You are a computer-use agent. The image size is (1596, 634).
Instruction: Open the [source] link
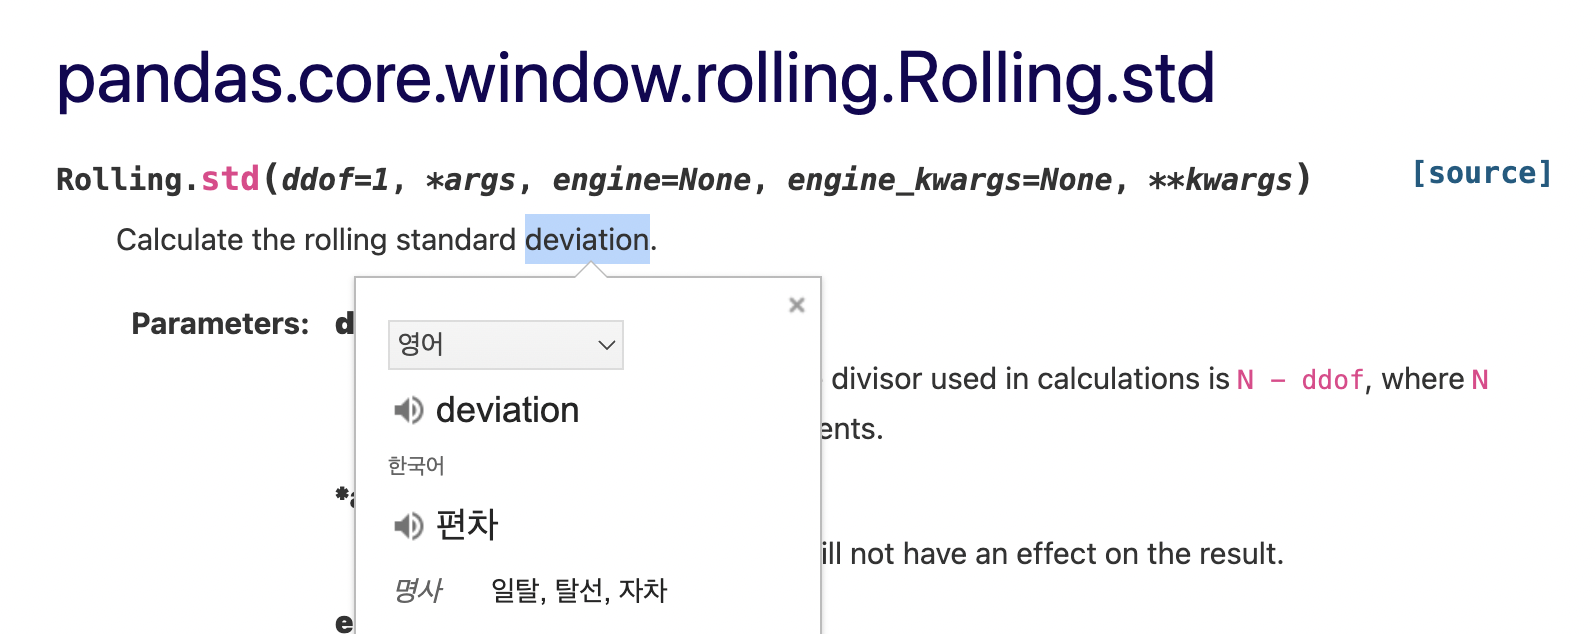coord(1482,174)
